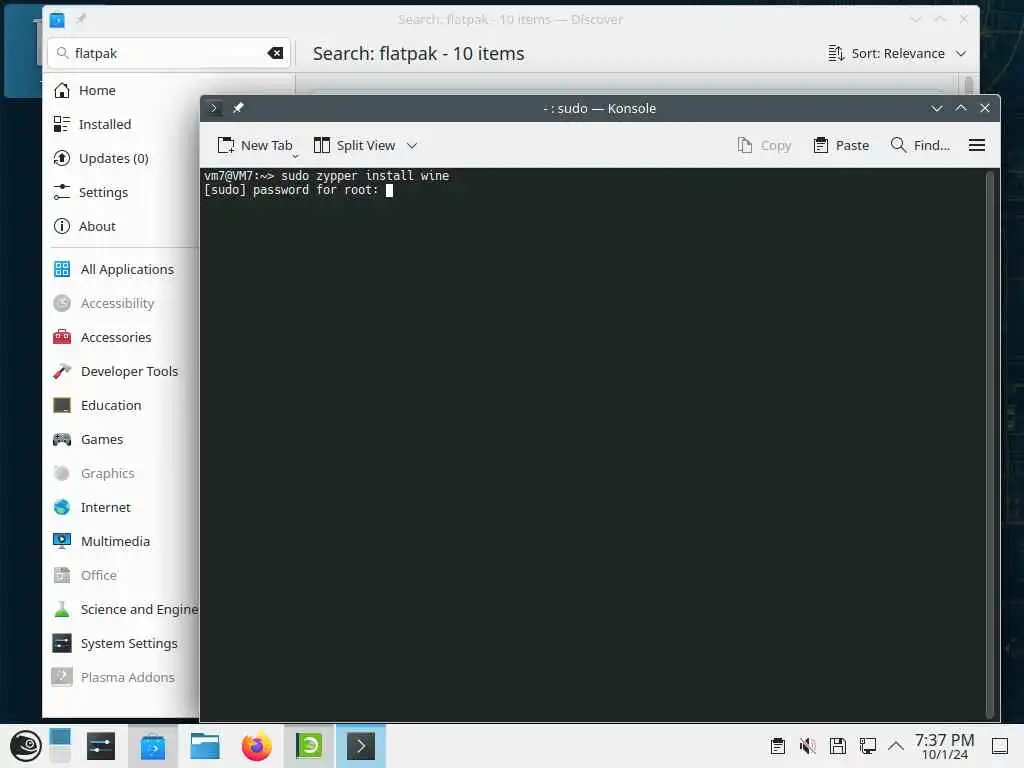Image resolution: width=1024 pixels, height=768 pixels.
Task: Open clock showing 7:37 PM
Action: coord(944,746)
